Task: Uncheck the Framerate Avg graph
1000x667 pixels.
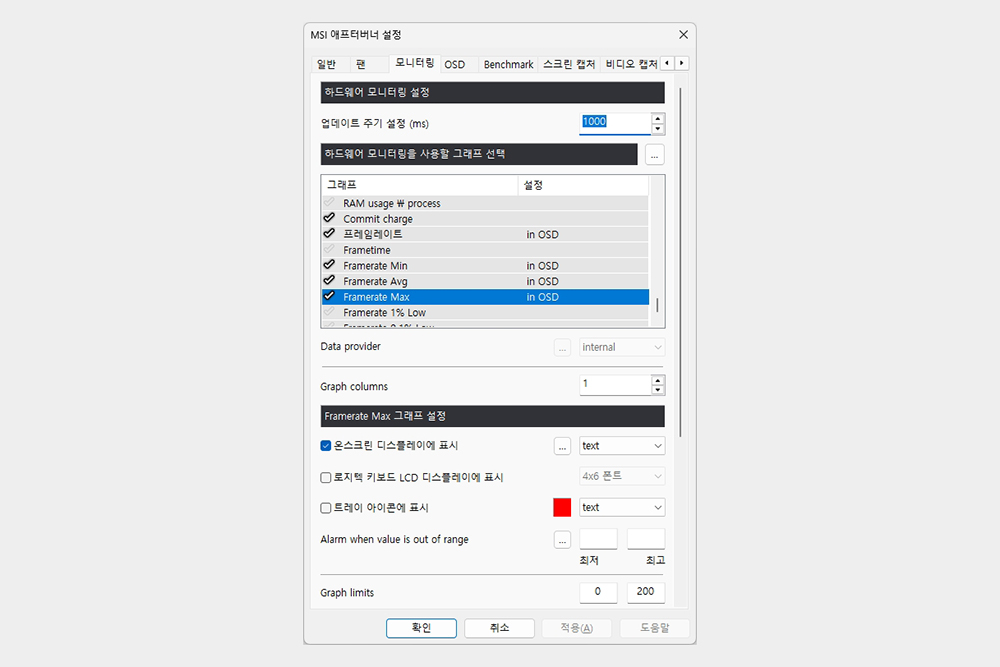Action: click(x=329, y=281)
